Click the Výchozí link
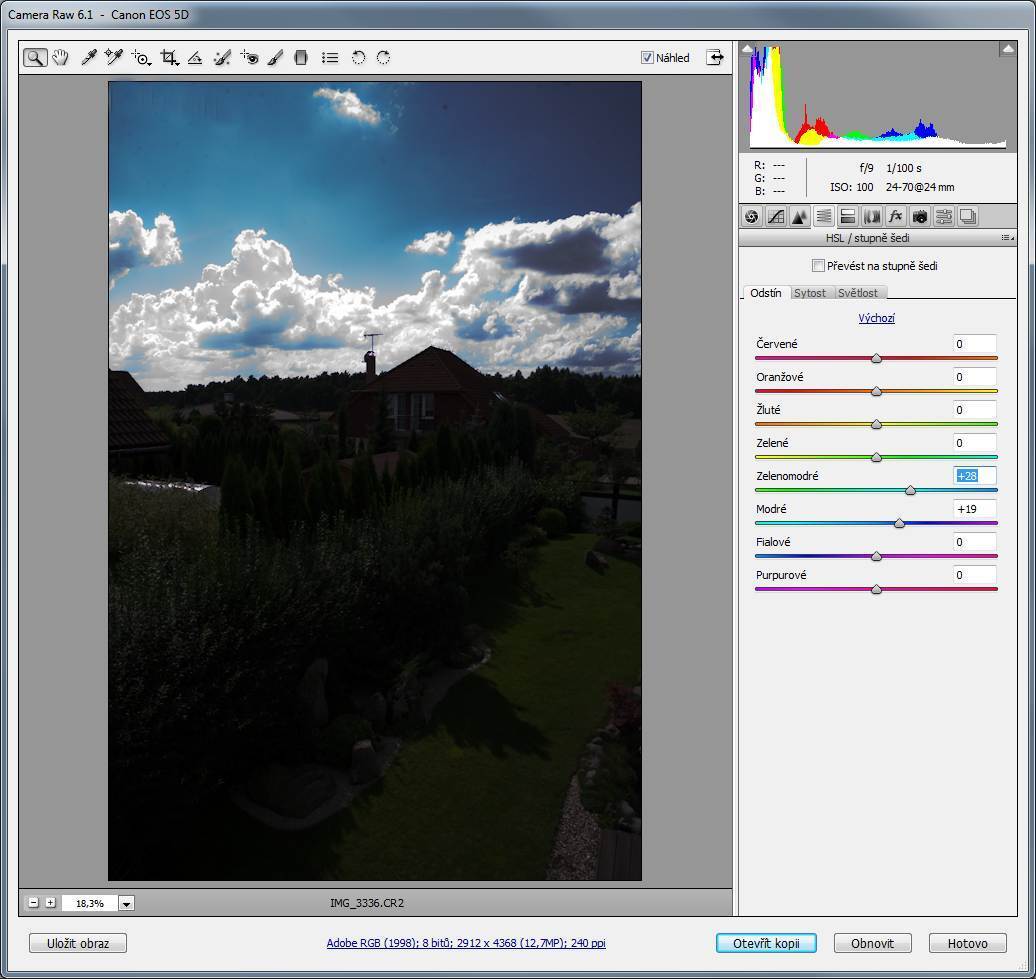Screen dimensions: 1036x979 click(x=876, y=318)
